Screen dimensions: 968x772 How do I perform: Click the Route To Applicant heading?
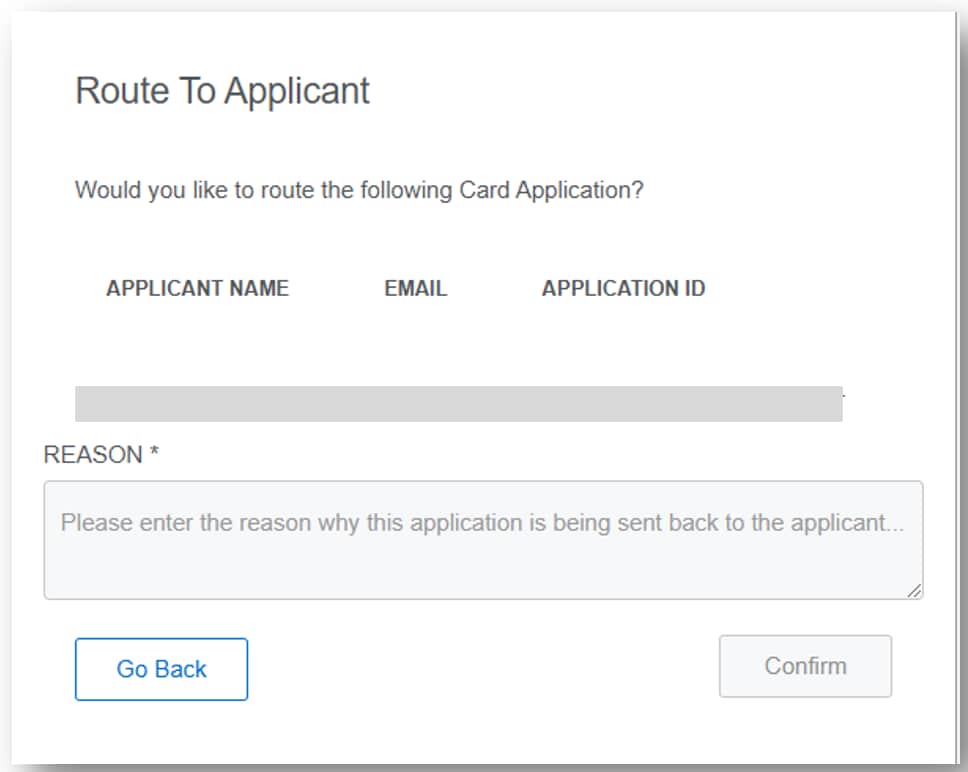(222, 91)
